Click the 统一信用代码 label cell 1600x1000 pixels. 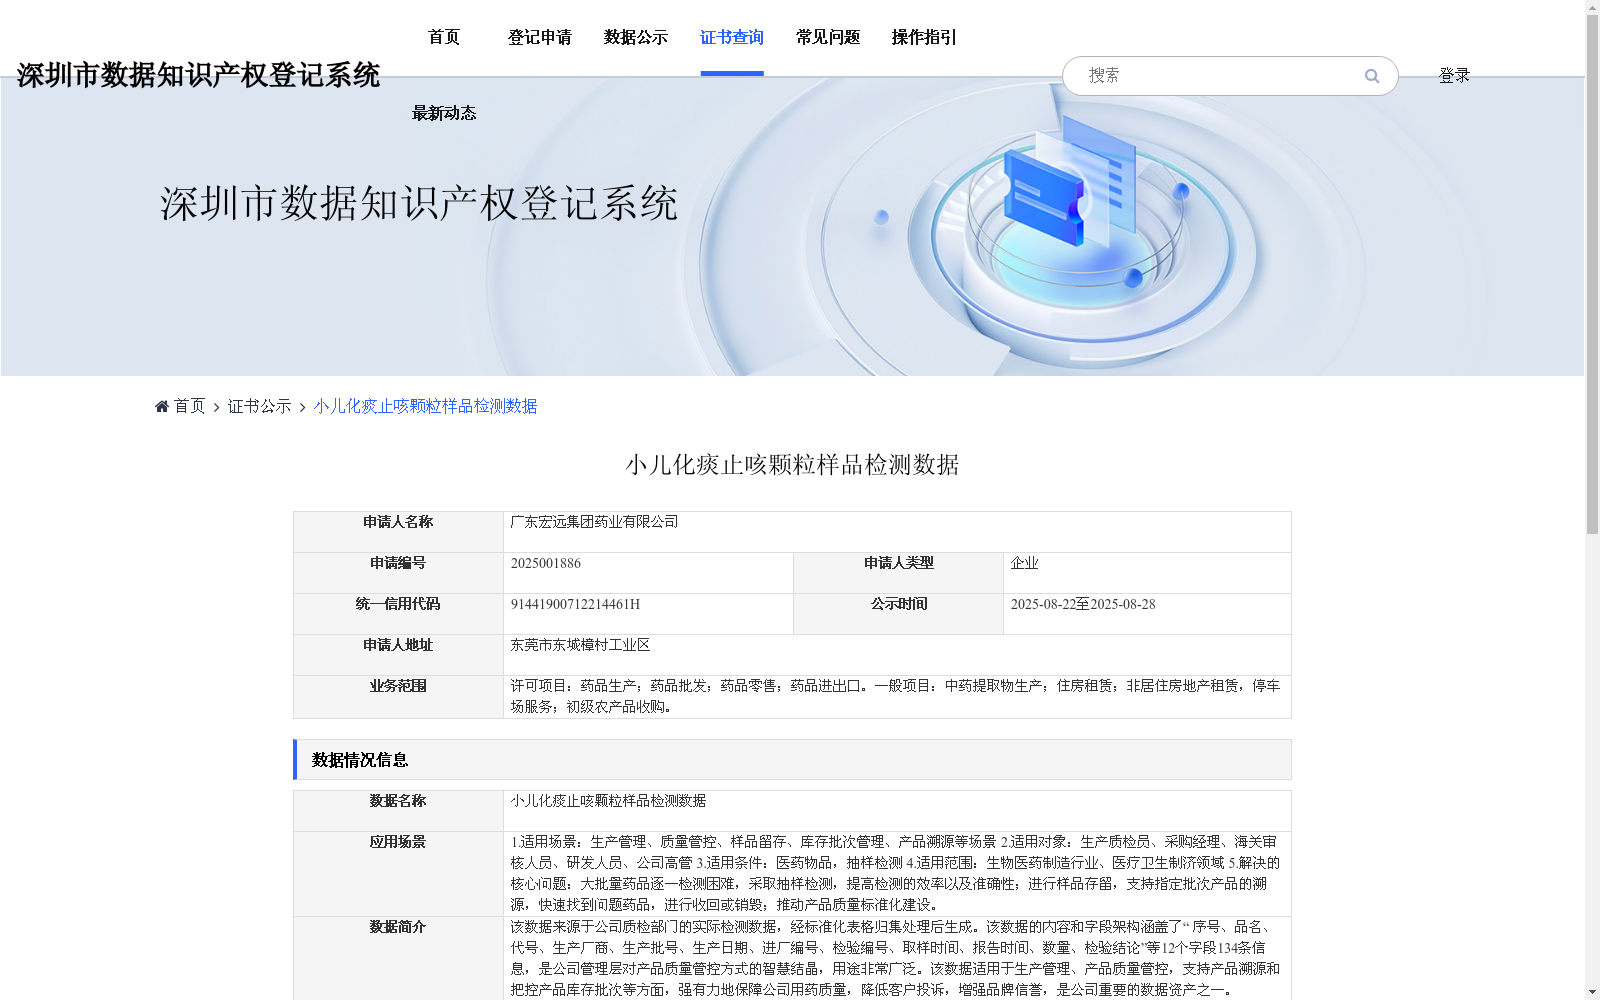[398, 614]
